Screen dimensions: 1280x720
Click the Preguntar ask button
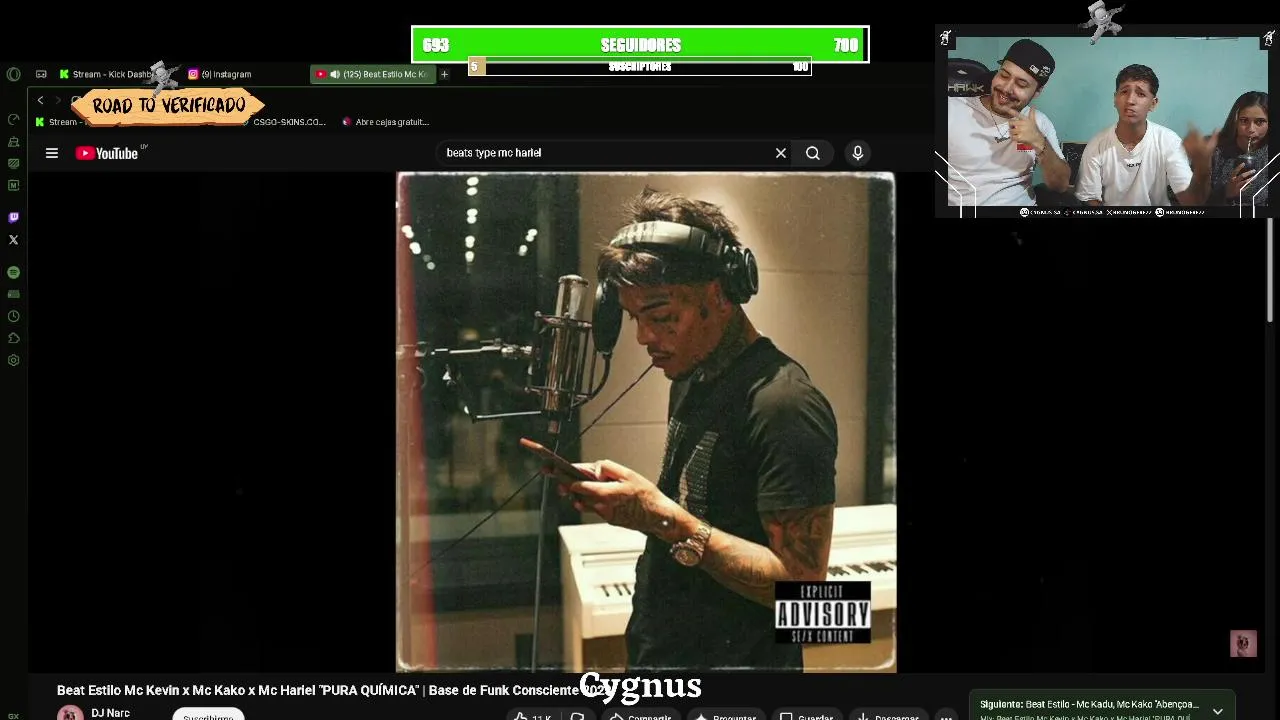pos(727,716)
